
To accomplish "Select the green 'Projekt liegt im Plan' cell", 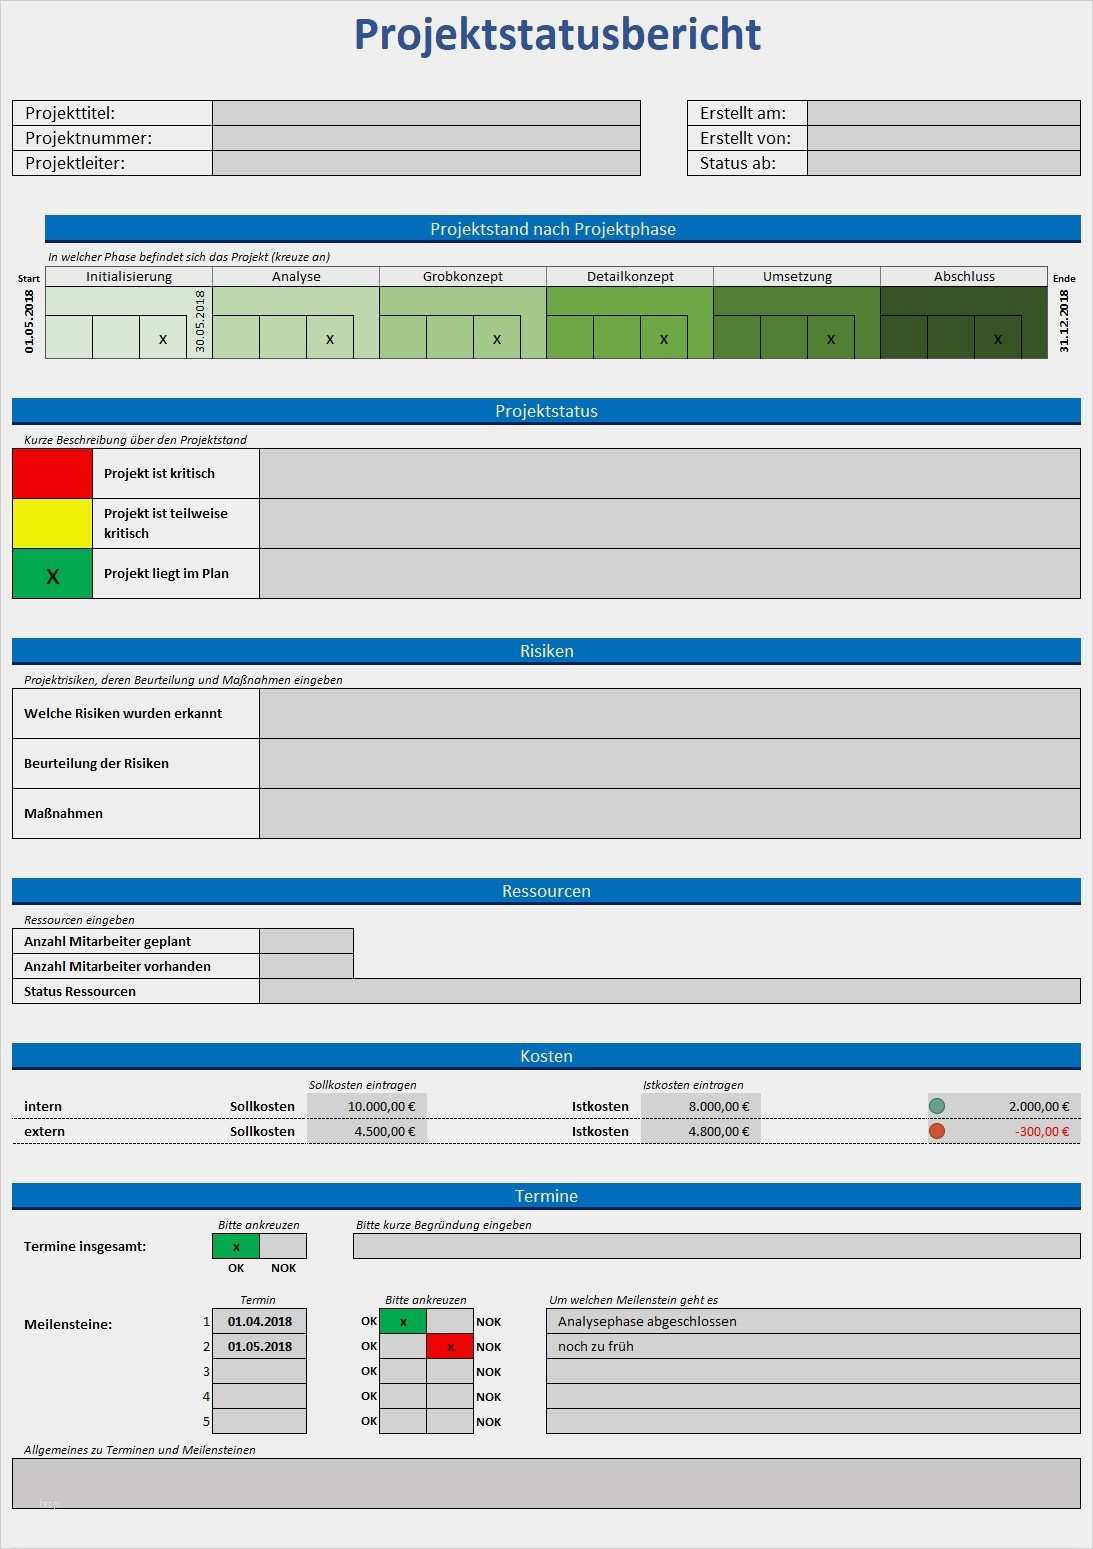I will point(52,574).
